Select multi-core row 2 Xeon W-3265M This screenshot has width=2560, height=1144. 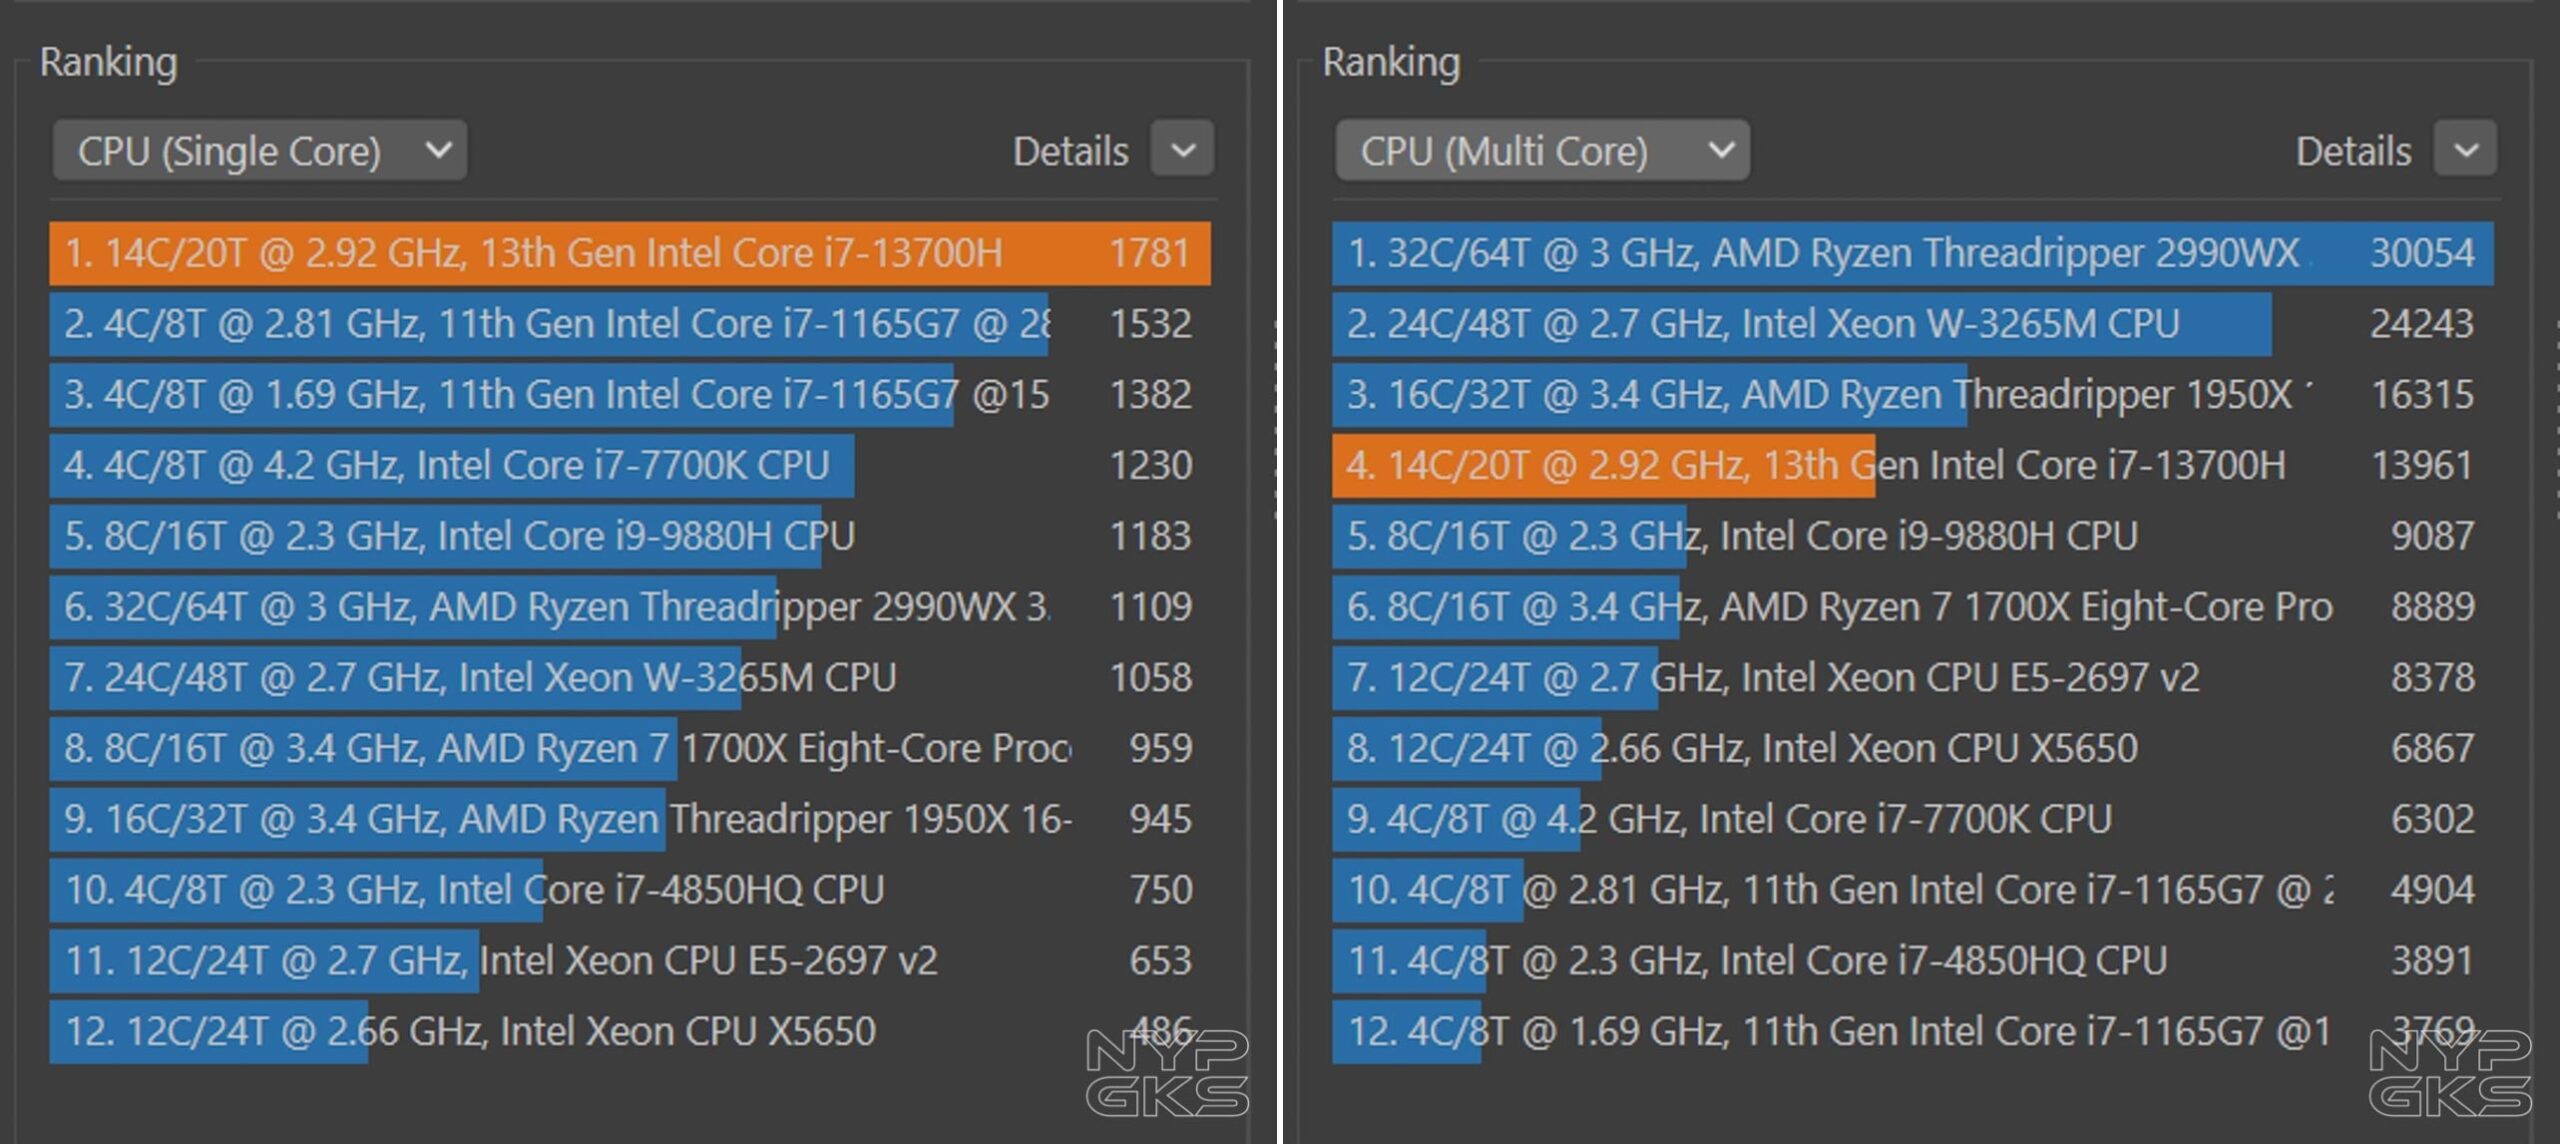click(1913, 324)
